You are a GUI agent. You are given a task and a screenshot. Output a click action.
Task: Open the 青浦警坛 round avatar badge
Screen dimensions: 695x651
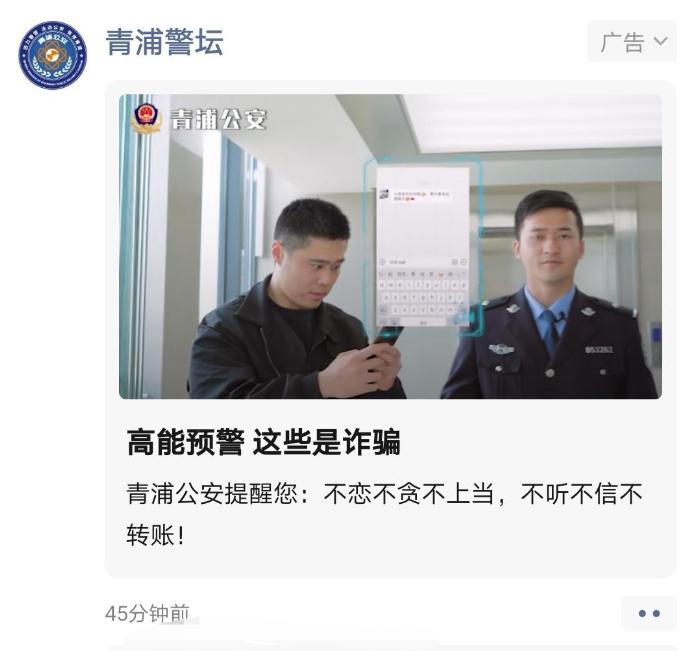coord(53,55)
